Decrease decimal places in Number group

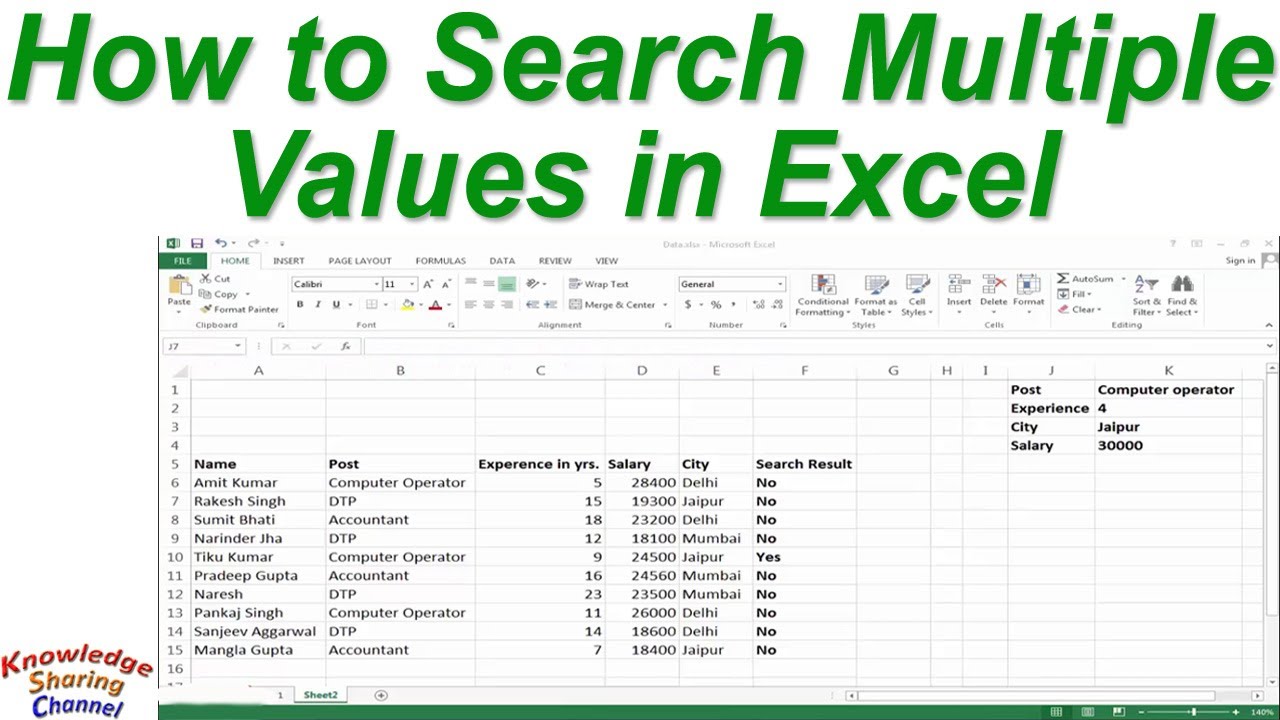775,305
